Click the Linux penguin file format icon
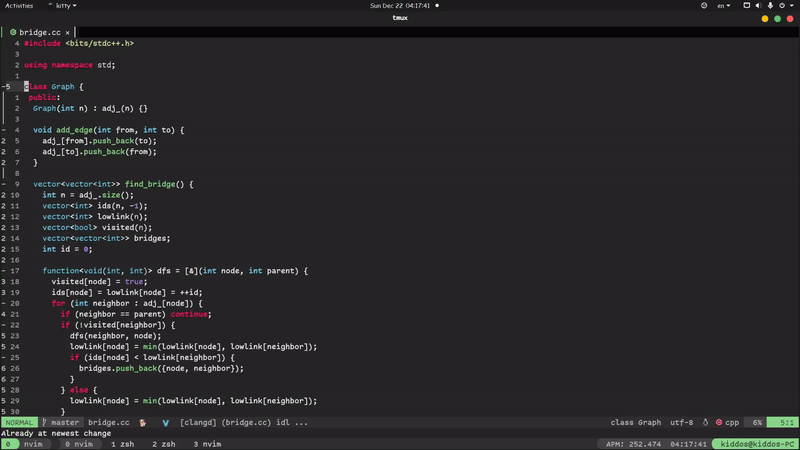This screenshot has width=800, height=450. 706,423
